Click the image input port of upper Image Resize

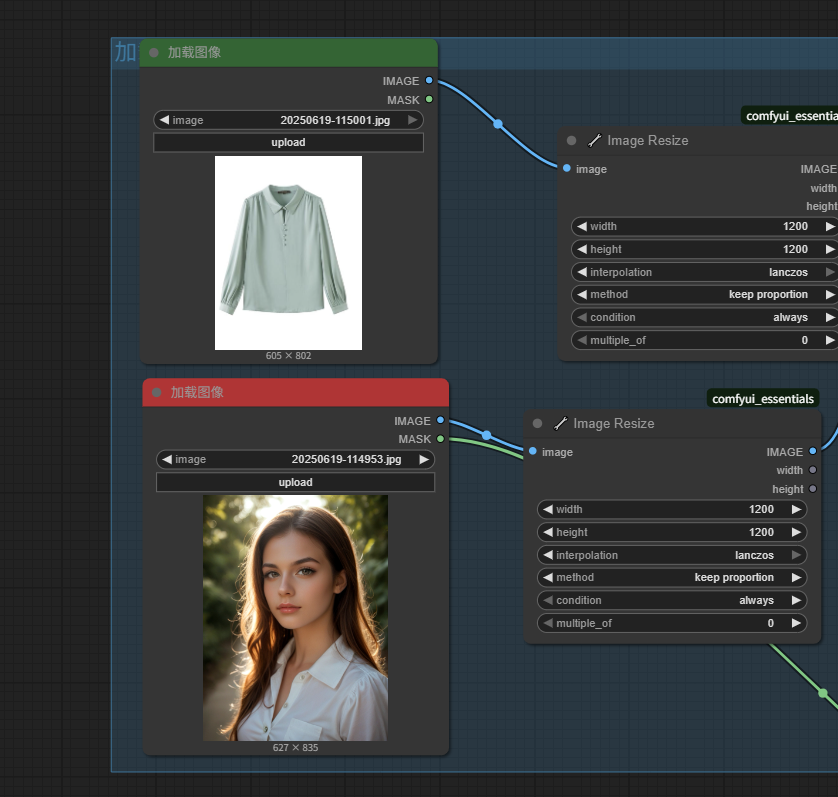pos(567,168)
